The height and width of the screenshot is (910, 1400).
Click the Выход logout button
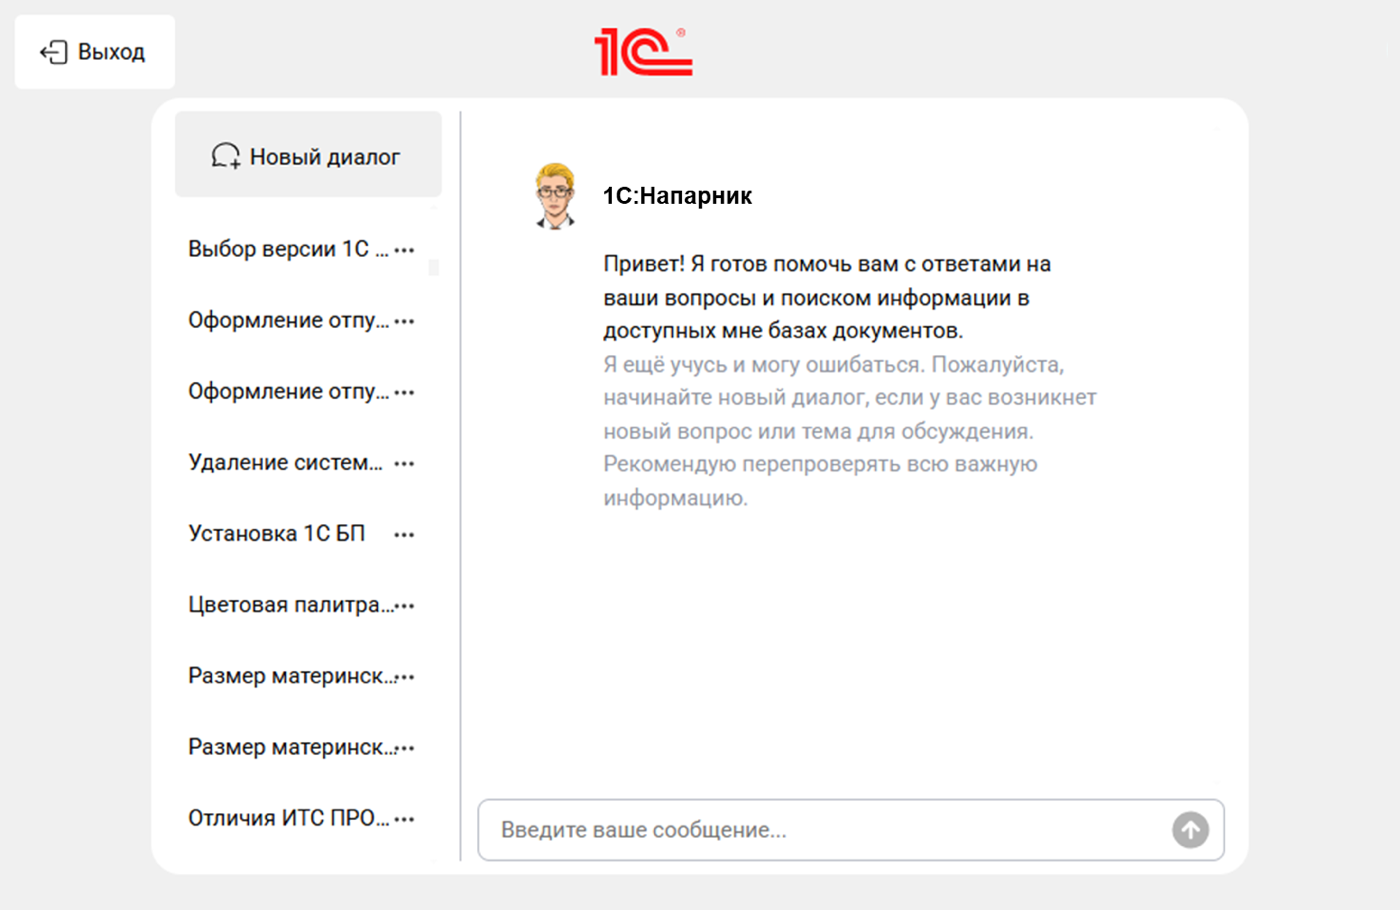(x=94, y=52)
